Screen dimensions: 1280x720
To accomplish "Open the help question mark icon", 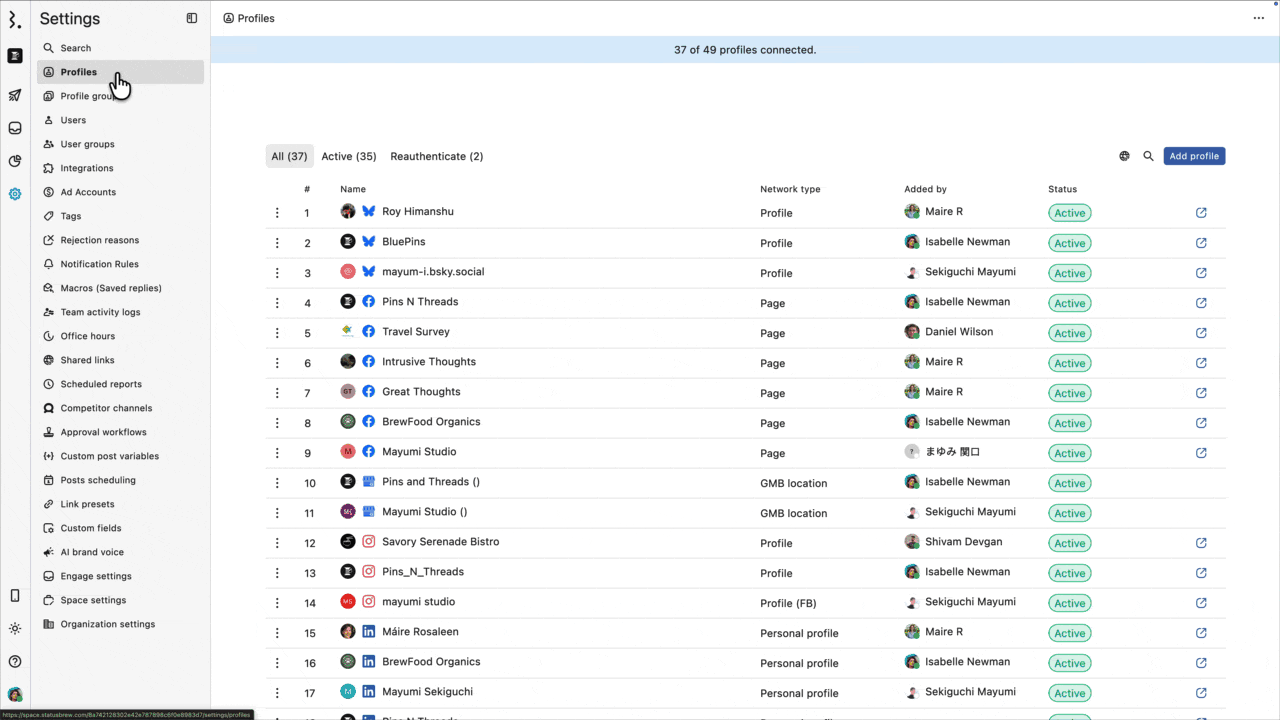I will [15, 661].
